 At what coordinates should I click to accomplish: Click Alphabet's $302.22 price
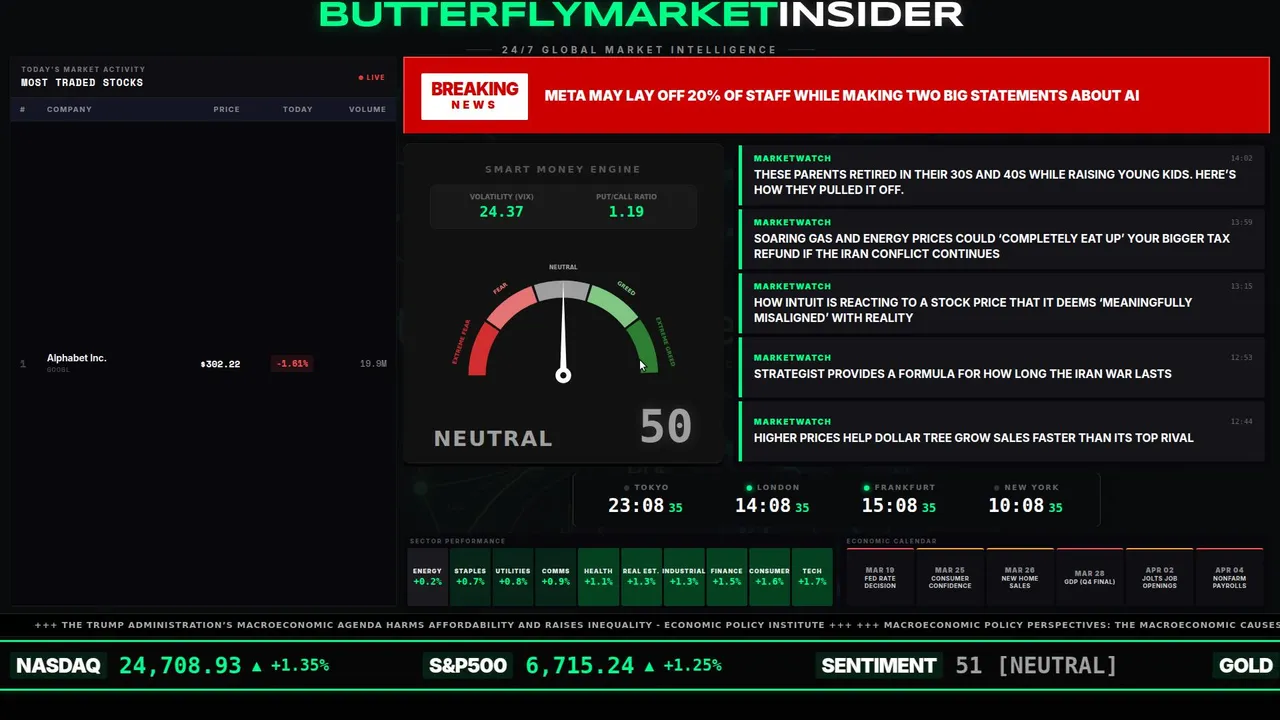[220, 364]
